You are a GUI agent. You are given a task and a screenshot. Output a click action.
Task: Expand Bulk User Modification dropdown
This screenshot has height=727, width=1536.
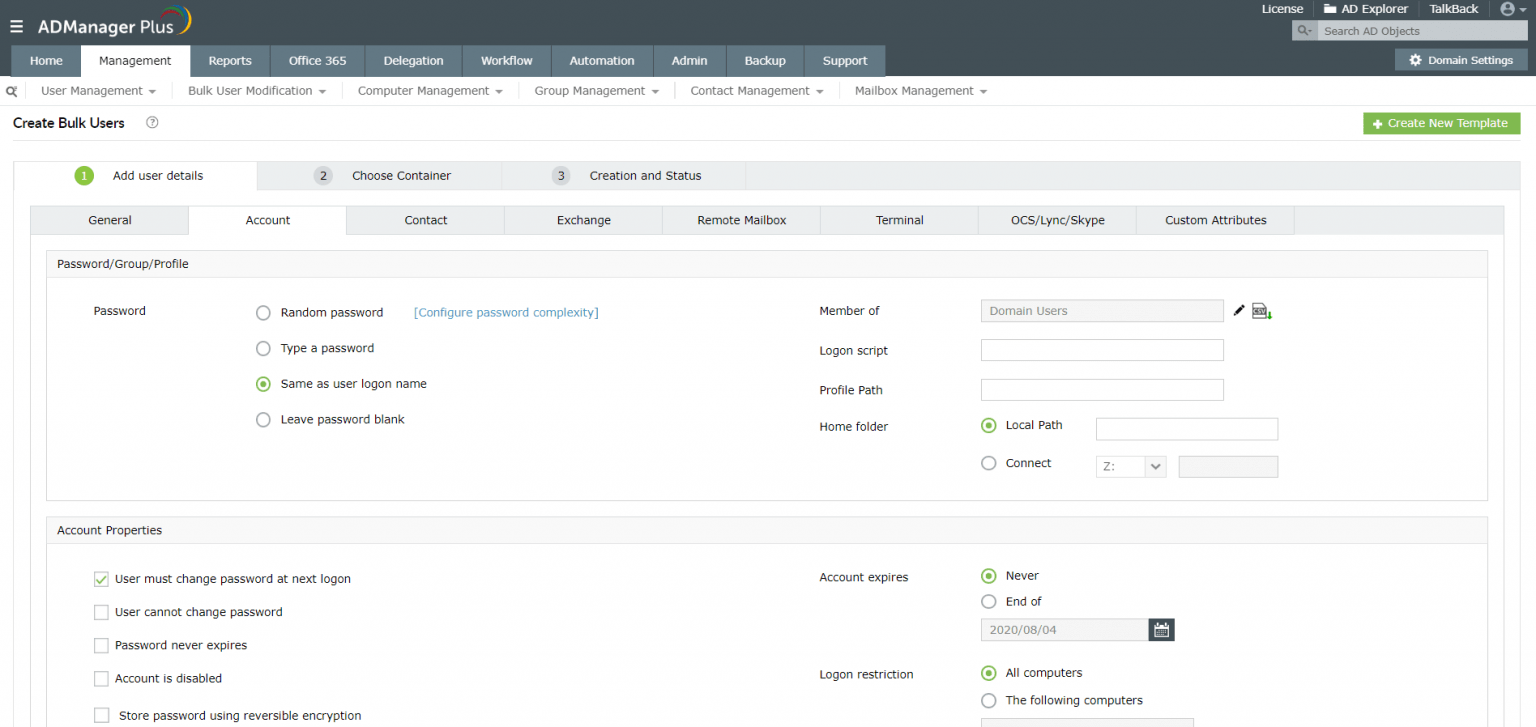point(257,91)
